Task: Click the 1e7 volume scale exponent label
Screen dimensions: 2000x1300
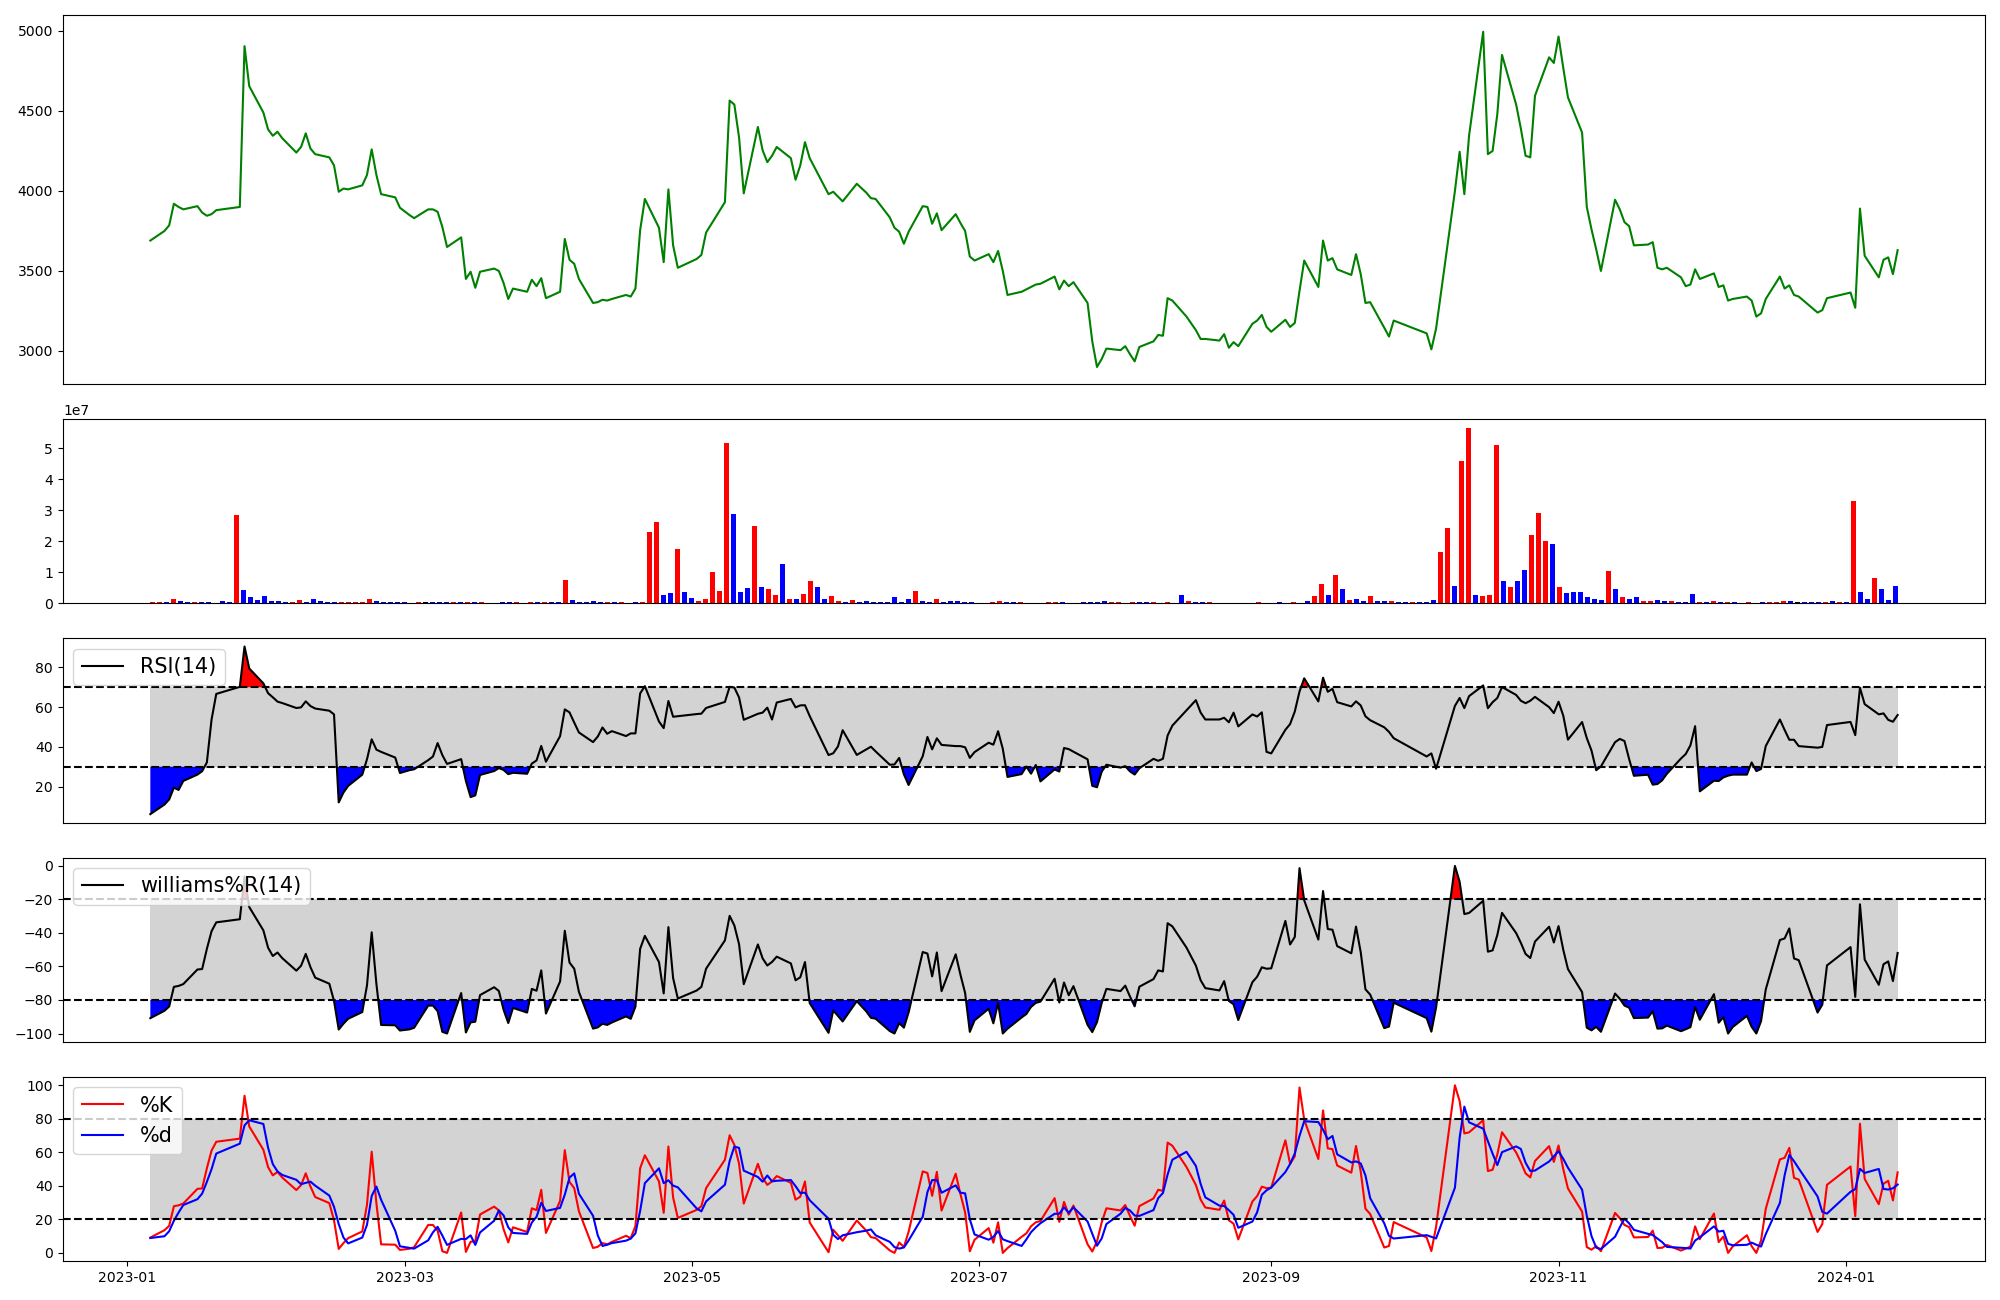Action: [77, 411]
